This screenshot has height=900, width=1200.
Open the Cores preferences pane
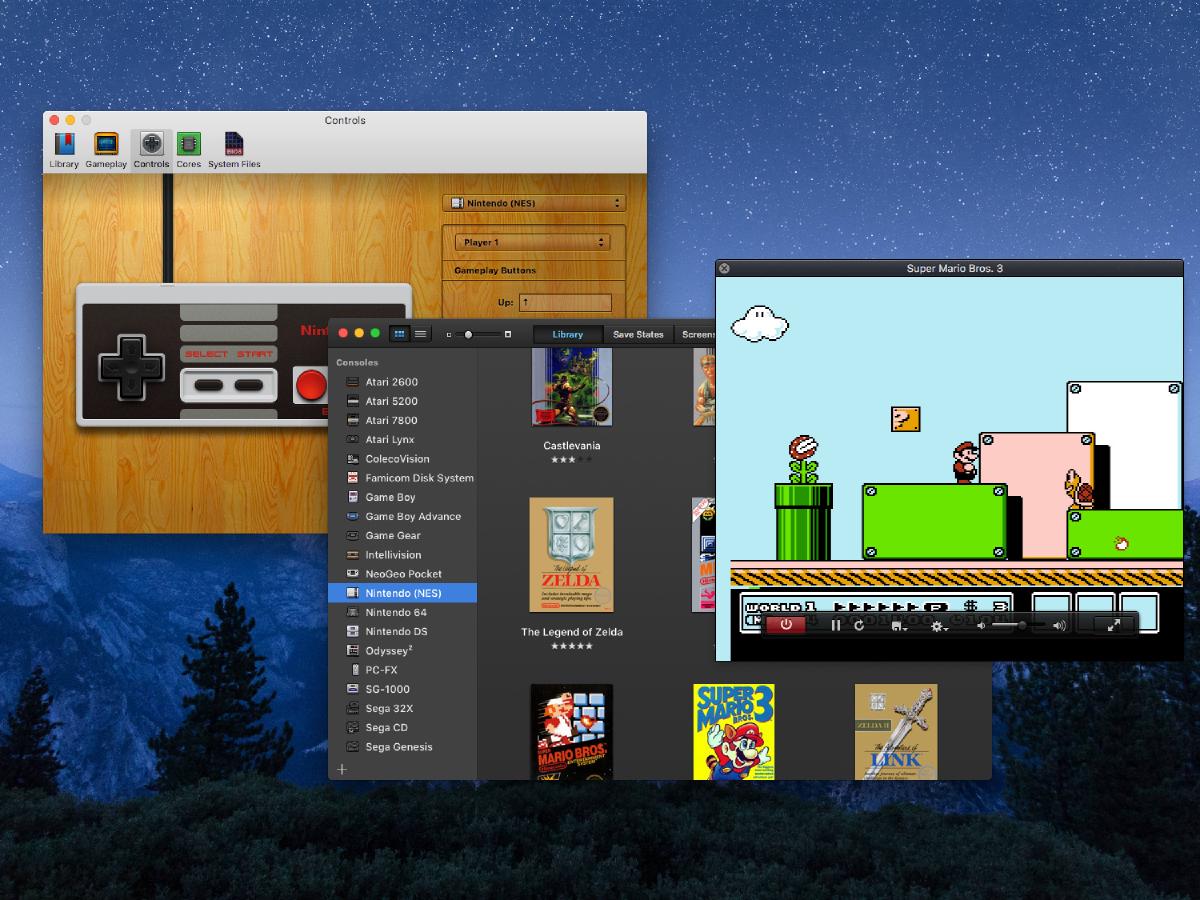(x=189, y=150)
